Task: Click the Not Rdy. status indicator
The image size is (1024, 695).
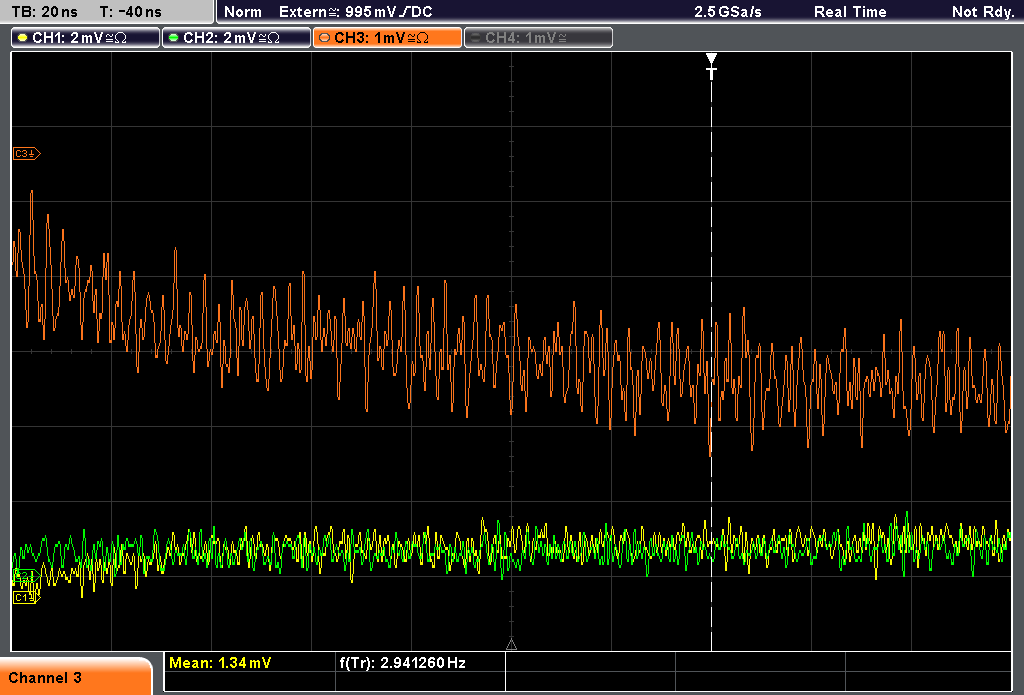Action: point(982,12)
